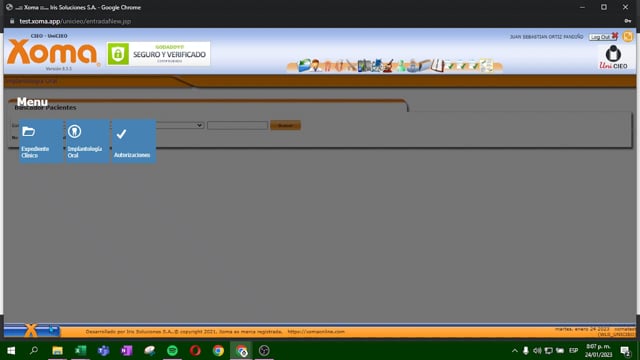Click the middle of three green checkmark icons
Viewport: 640px width, 360px height.
pyautogui.click(x=462, y=66)
